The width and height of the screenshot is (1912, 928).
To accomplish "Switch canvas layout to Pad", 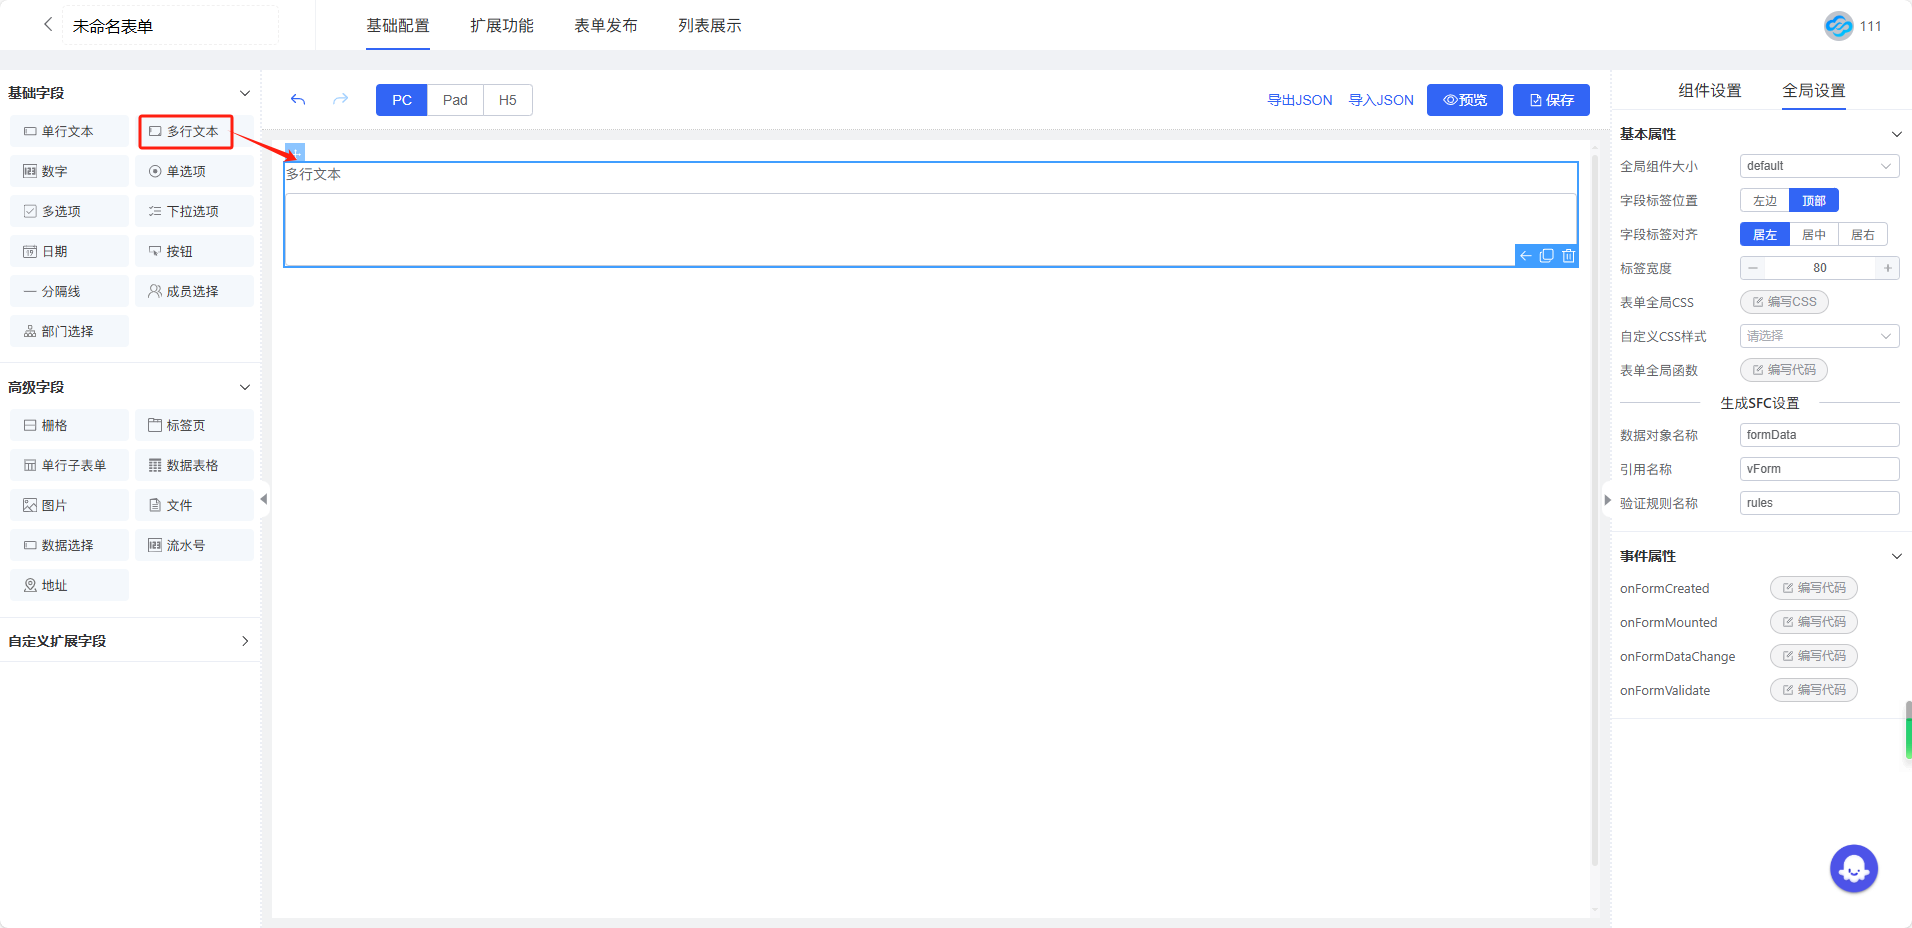I will 455,100.
